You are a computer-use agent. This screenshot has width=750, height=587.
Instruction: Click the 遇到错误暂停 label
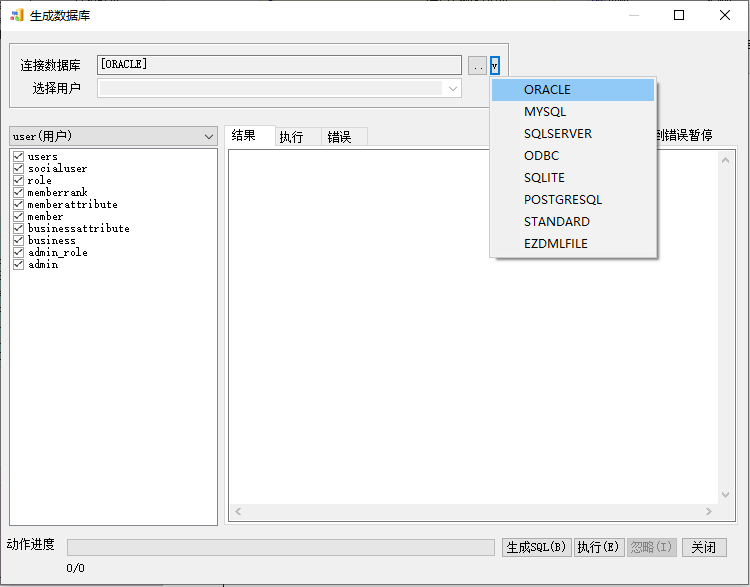click(684, 135)
